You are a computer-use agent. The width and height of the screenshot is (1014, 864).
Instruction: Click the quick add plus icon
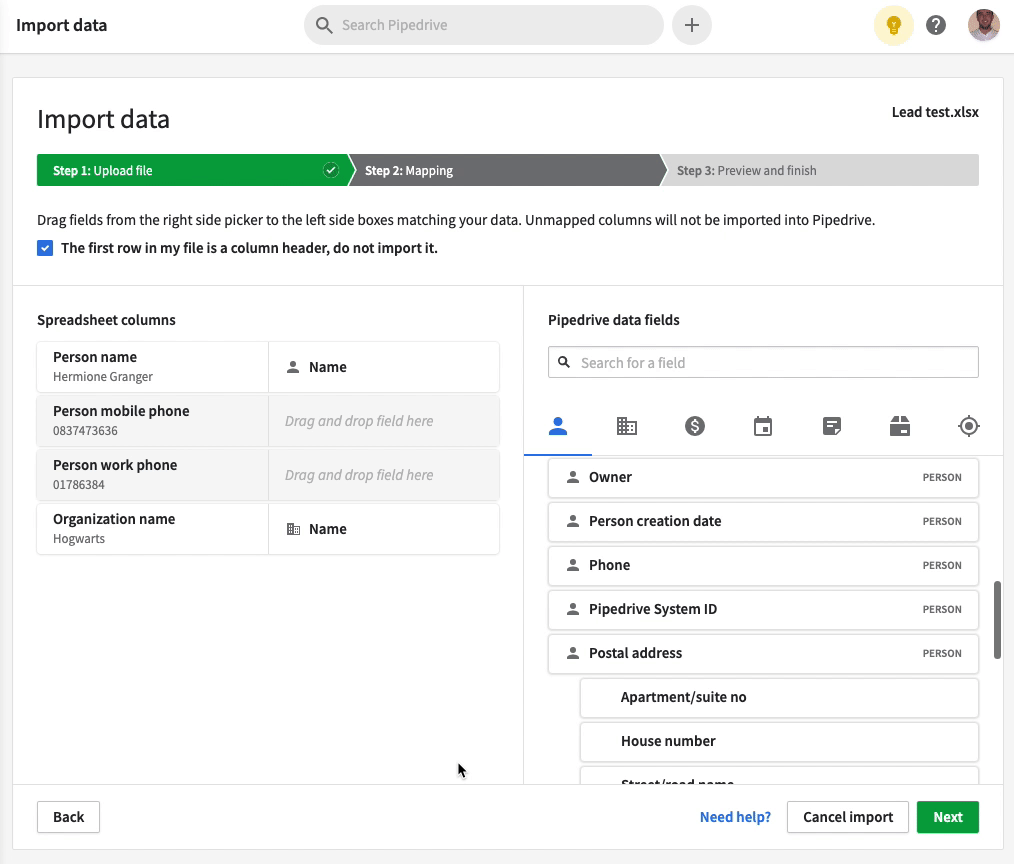691,25
